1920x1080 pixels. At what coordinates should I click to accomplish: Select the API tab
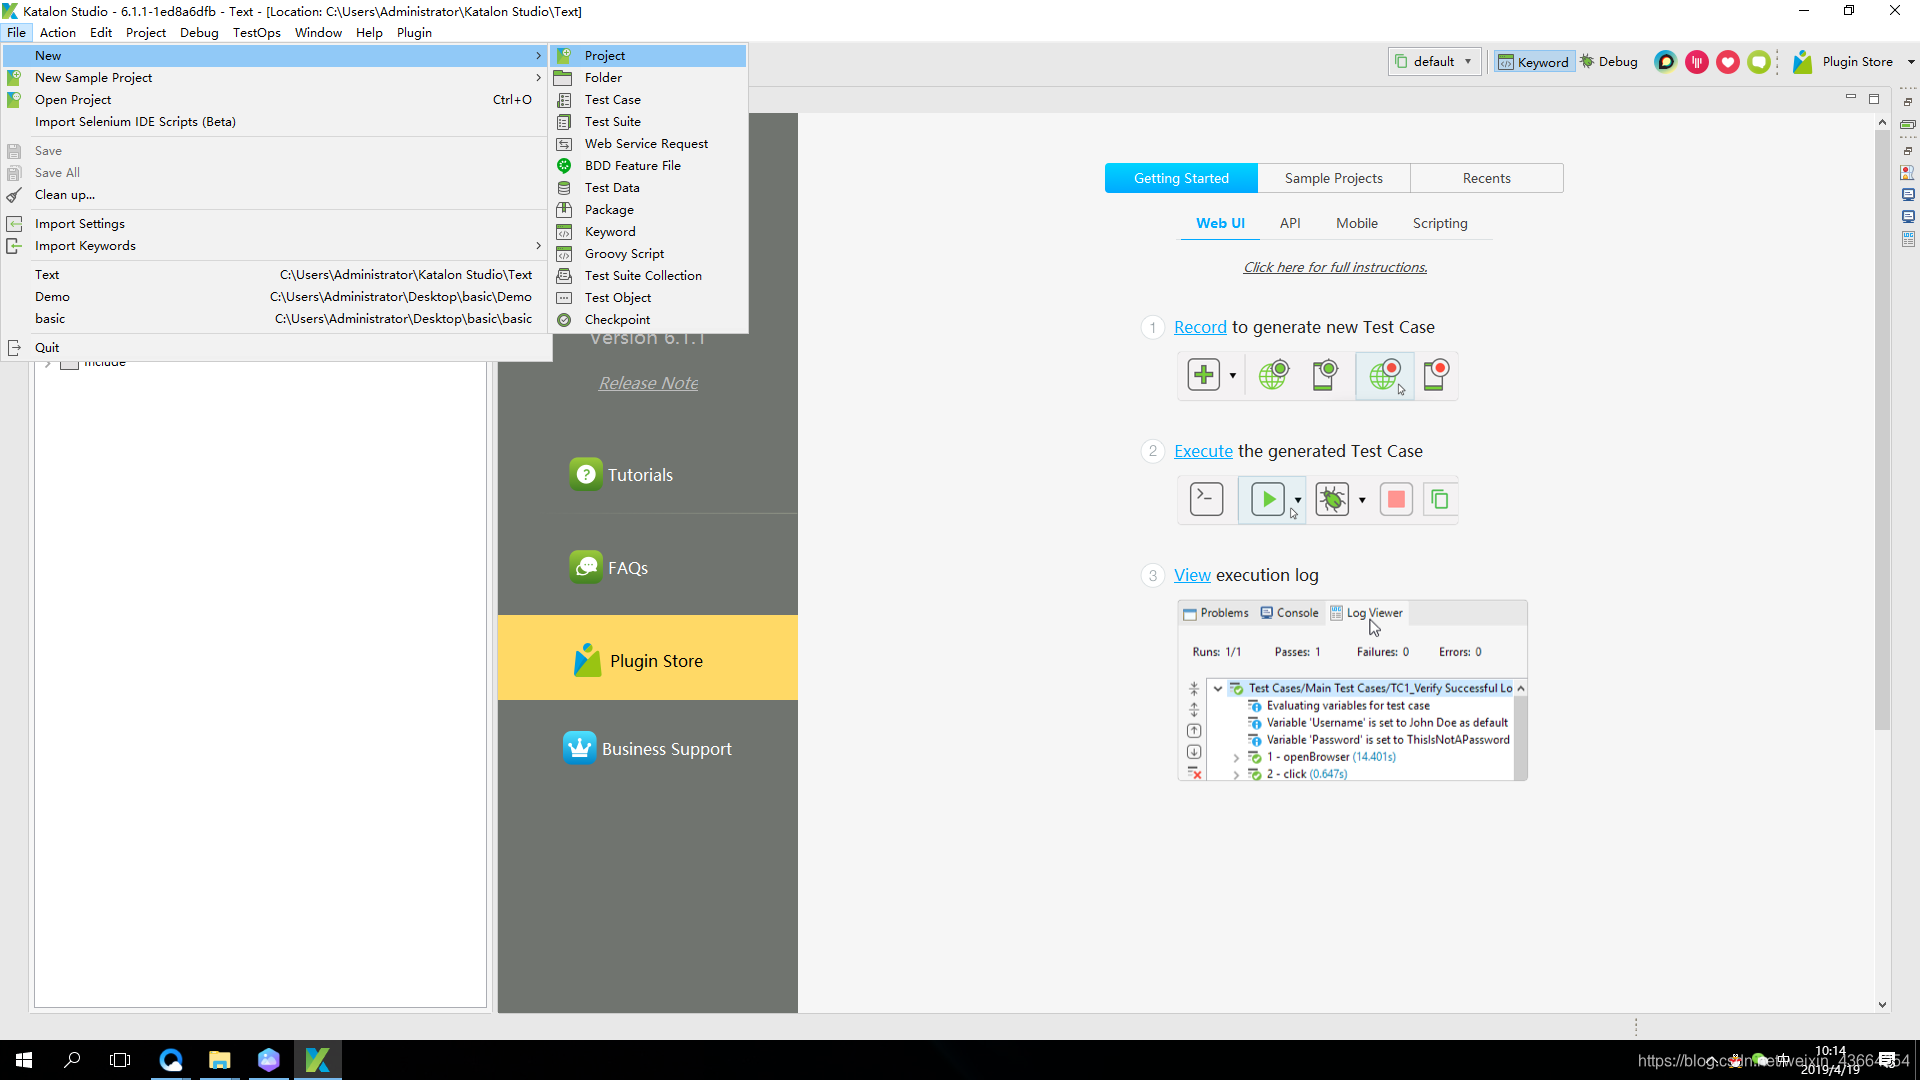click(x=1290, y=223)
